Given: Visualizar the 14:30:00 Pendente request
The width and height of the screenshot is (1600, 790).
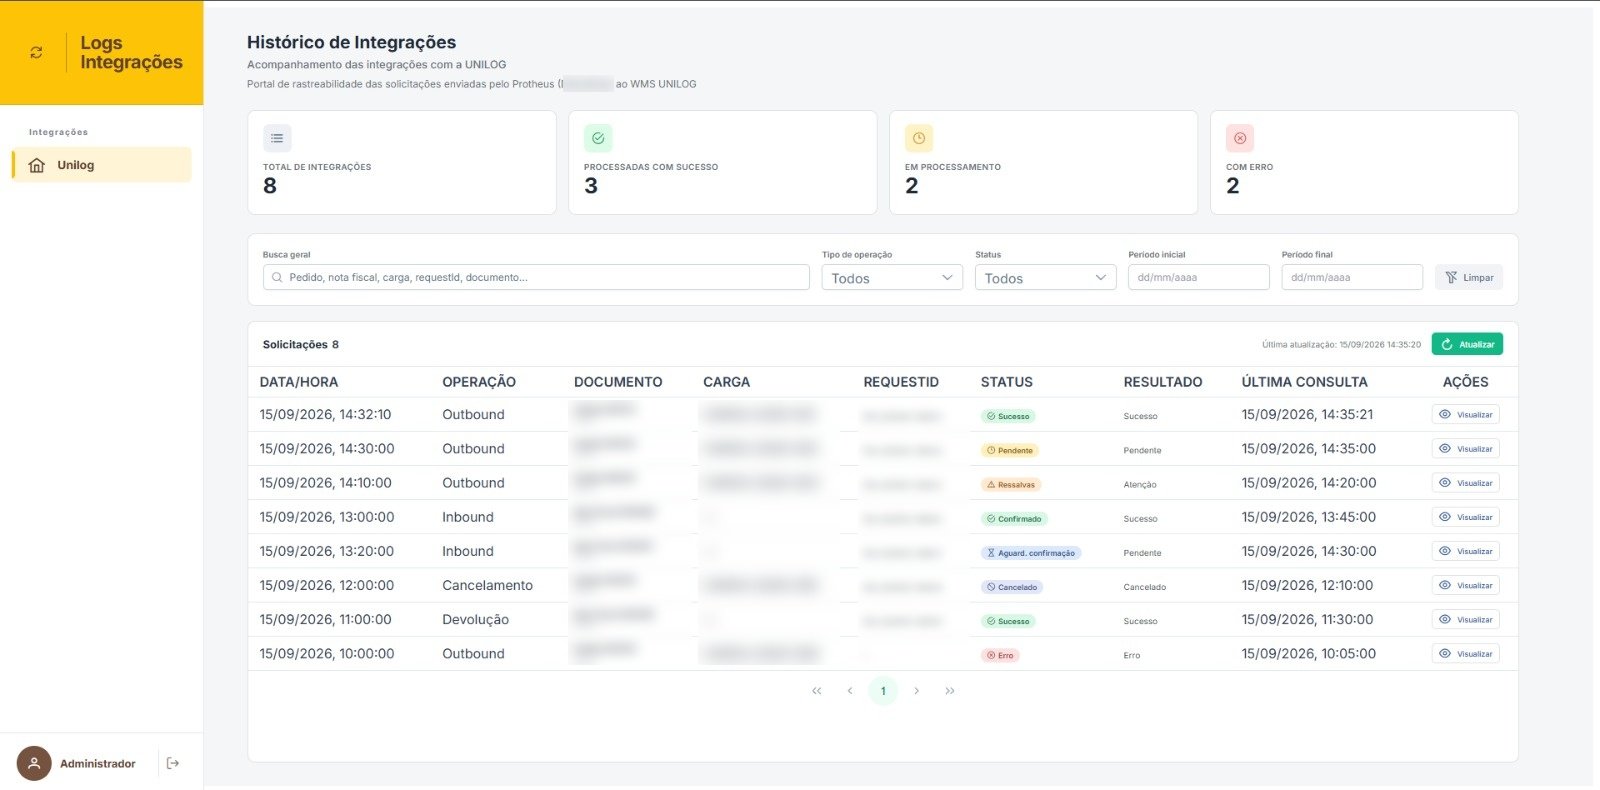Looking at the screenshot, I should click(1466, 449).
